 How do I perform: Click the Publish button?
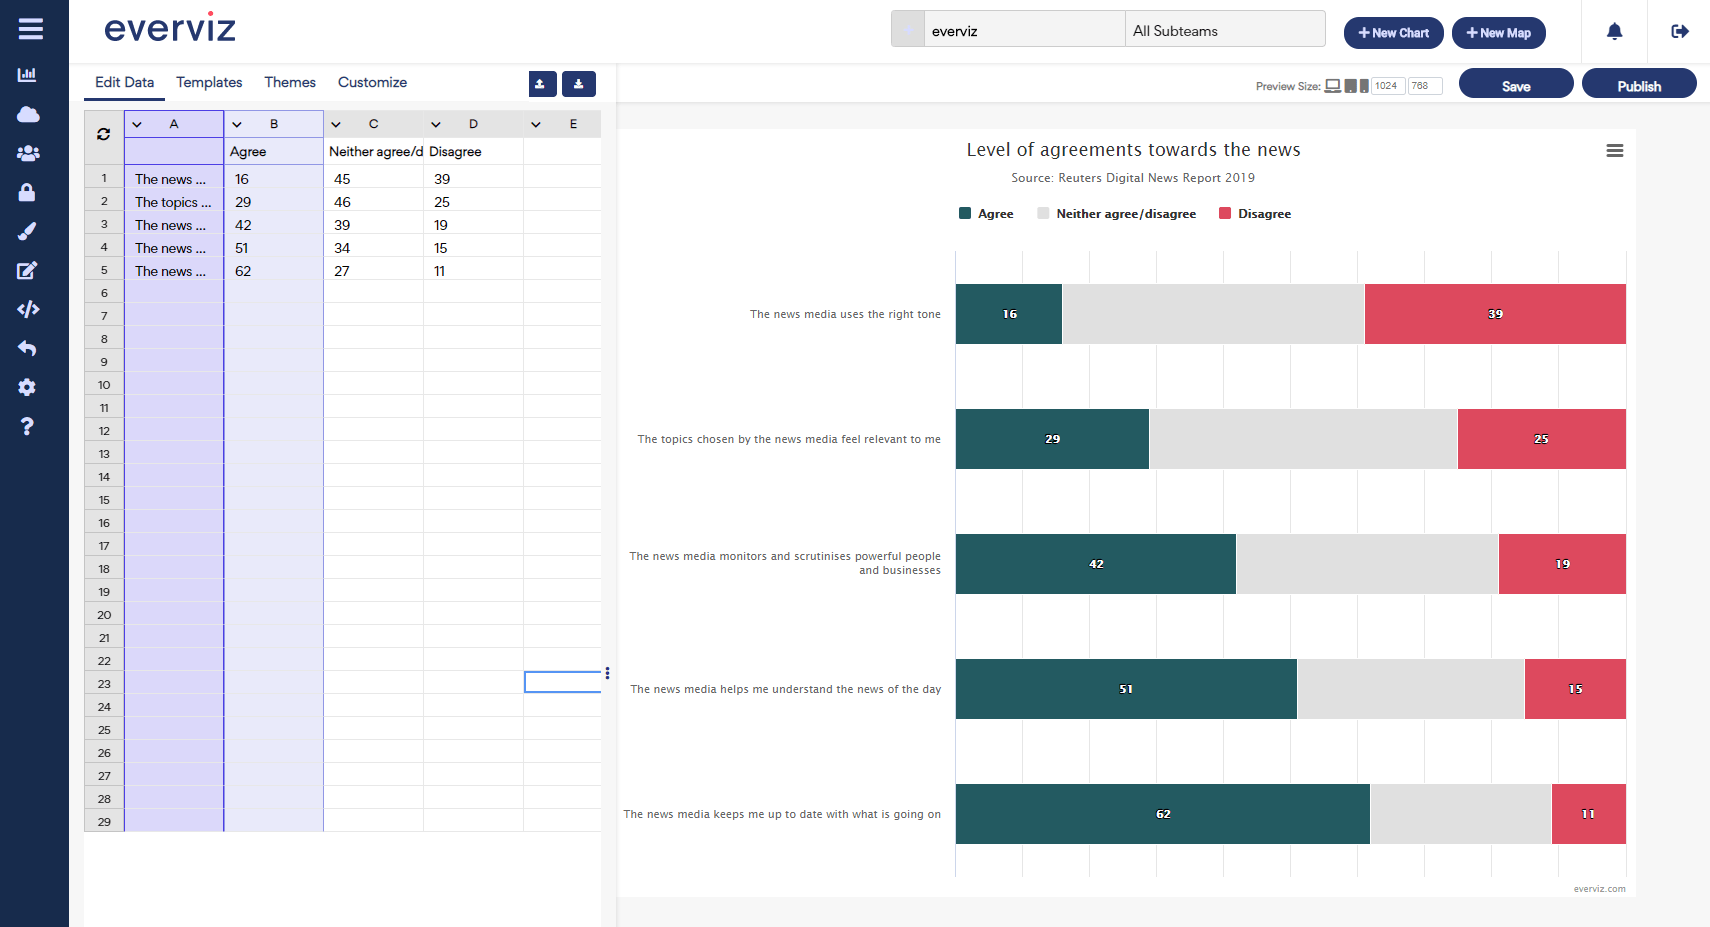tap(1638, 86)
